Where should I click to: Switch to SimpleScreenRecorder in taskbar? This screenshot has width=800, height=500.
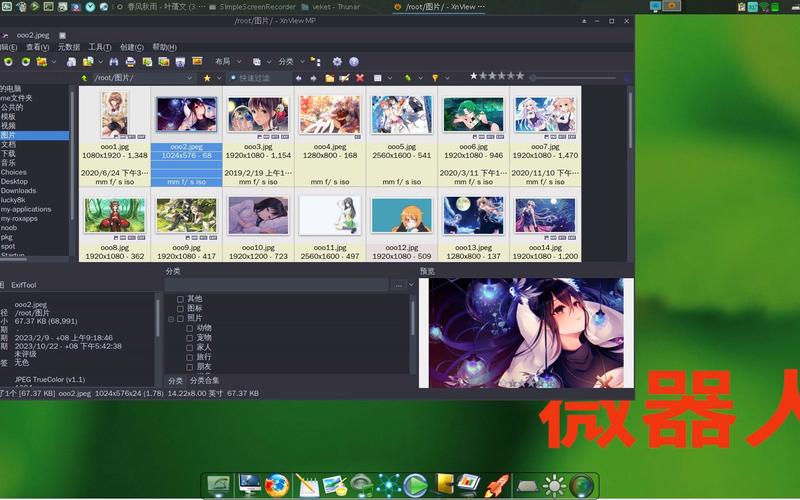pyautogui.click(x=252, y=7)
